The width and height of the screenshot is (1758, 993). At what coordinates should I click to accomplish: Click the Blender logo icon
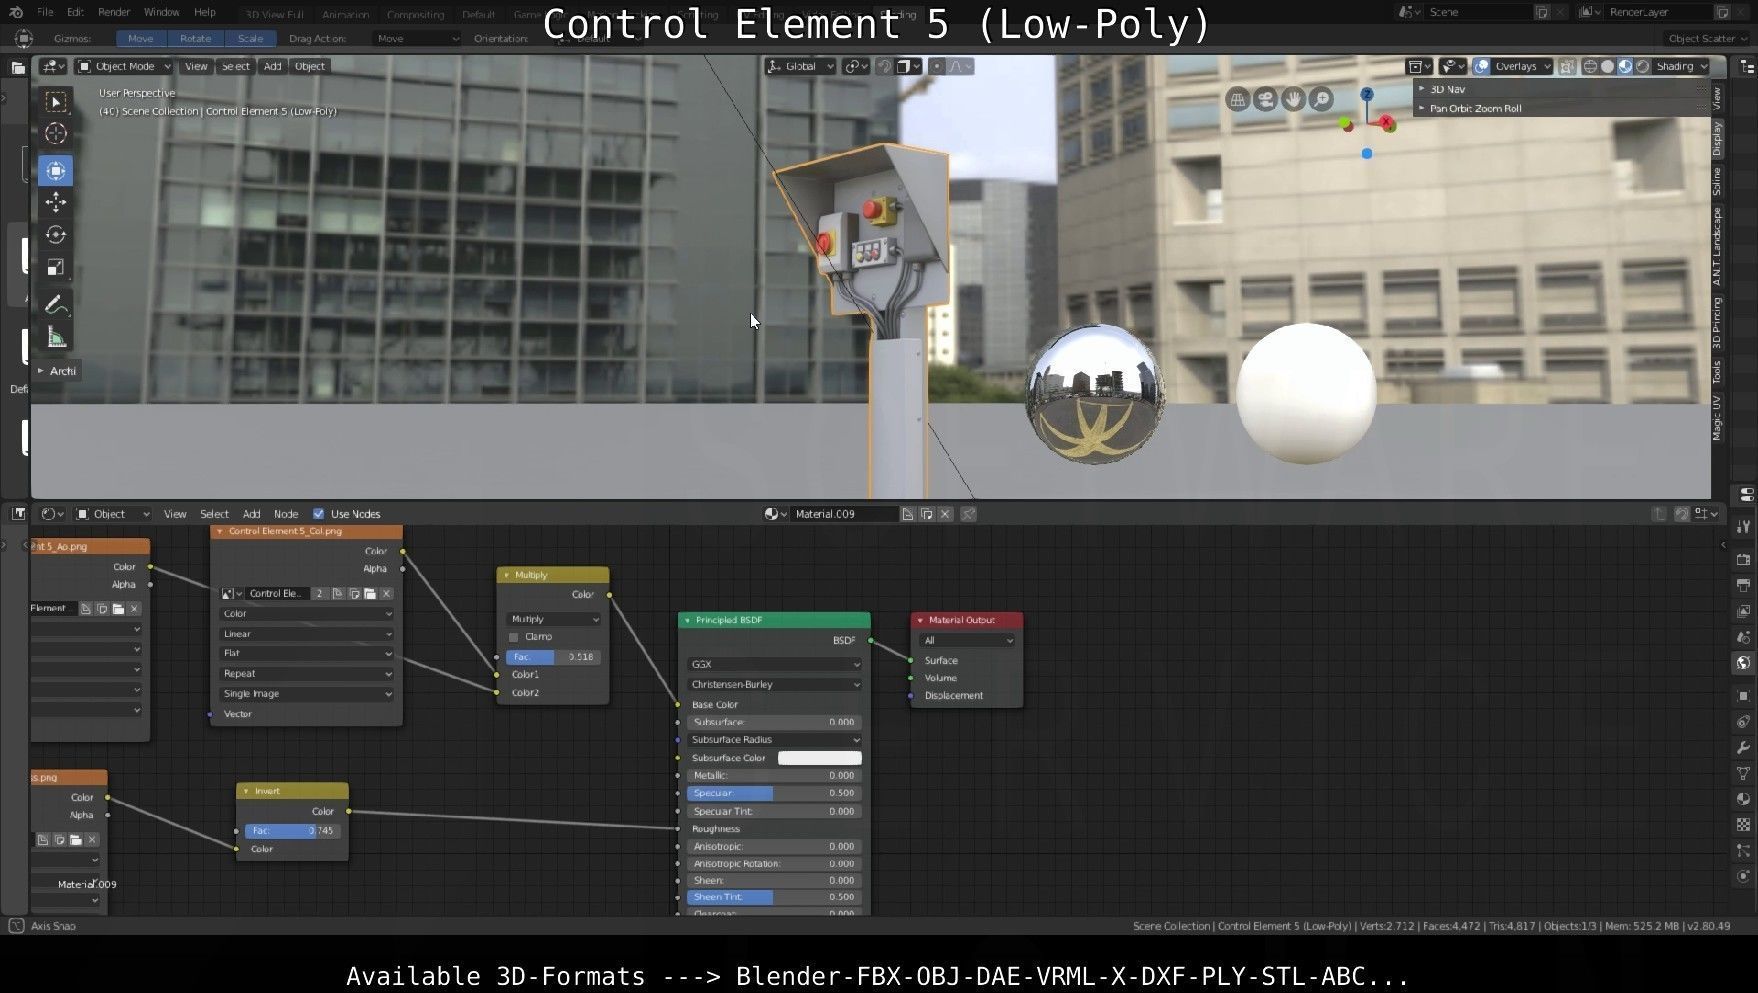coord(15,12)
